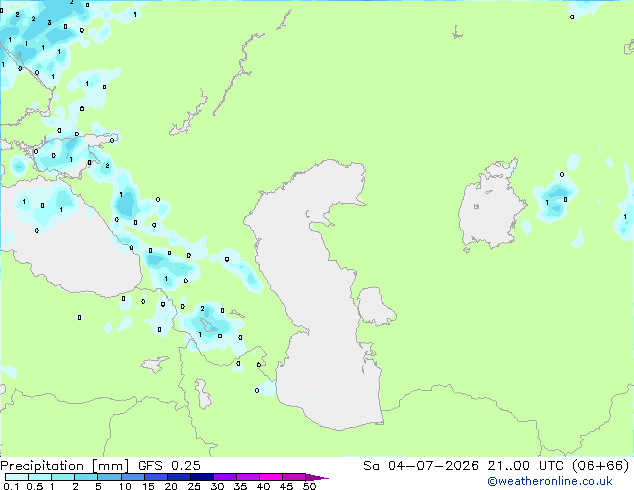Select the 30–35 mm purple legend swatch

225,477
